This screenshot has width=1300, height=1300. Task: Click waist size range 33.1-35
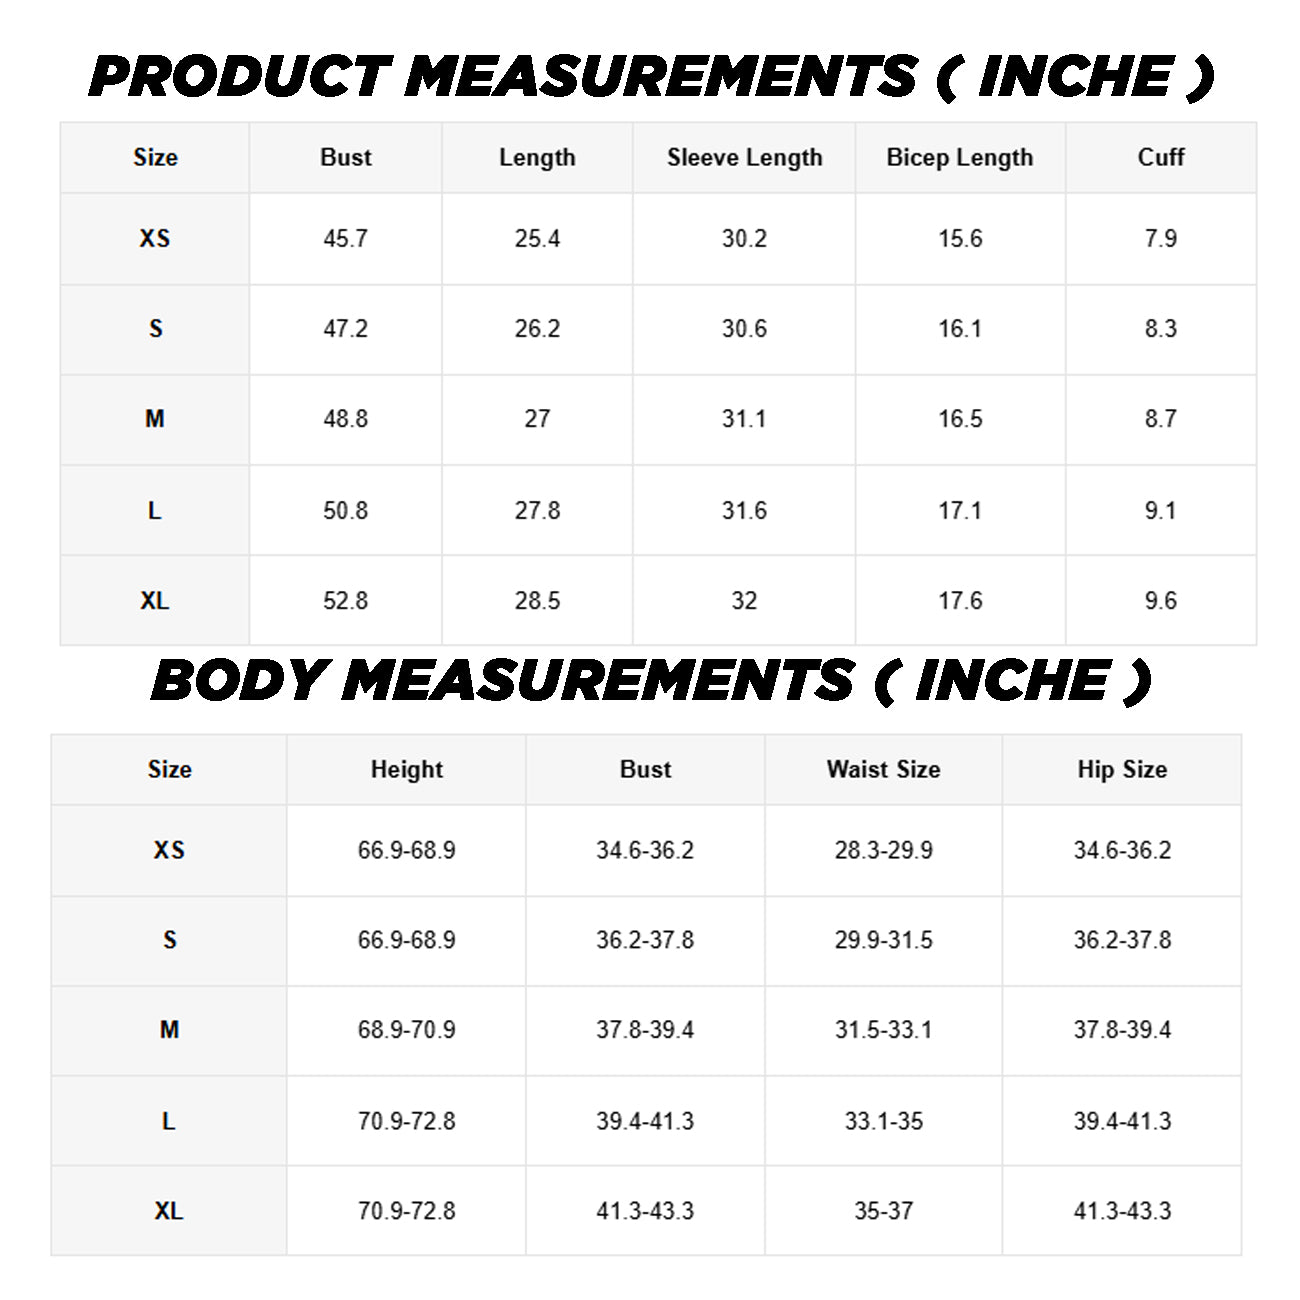(x=883, y=1121)
